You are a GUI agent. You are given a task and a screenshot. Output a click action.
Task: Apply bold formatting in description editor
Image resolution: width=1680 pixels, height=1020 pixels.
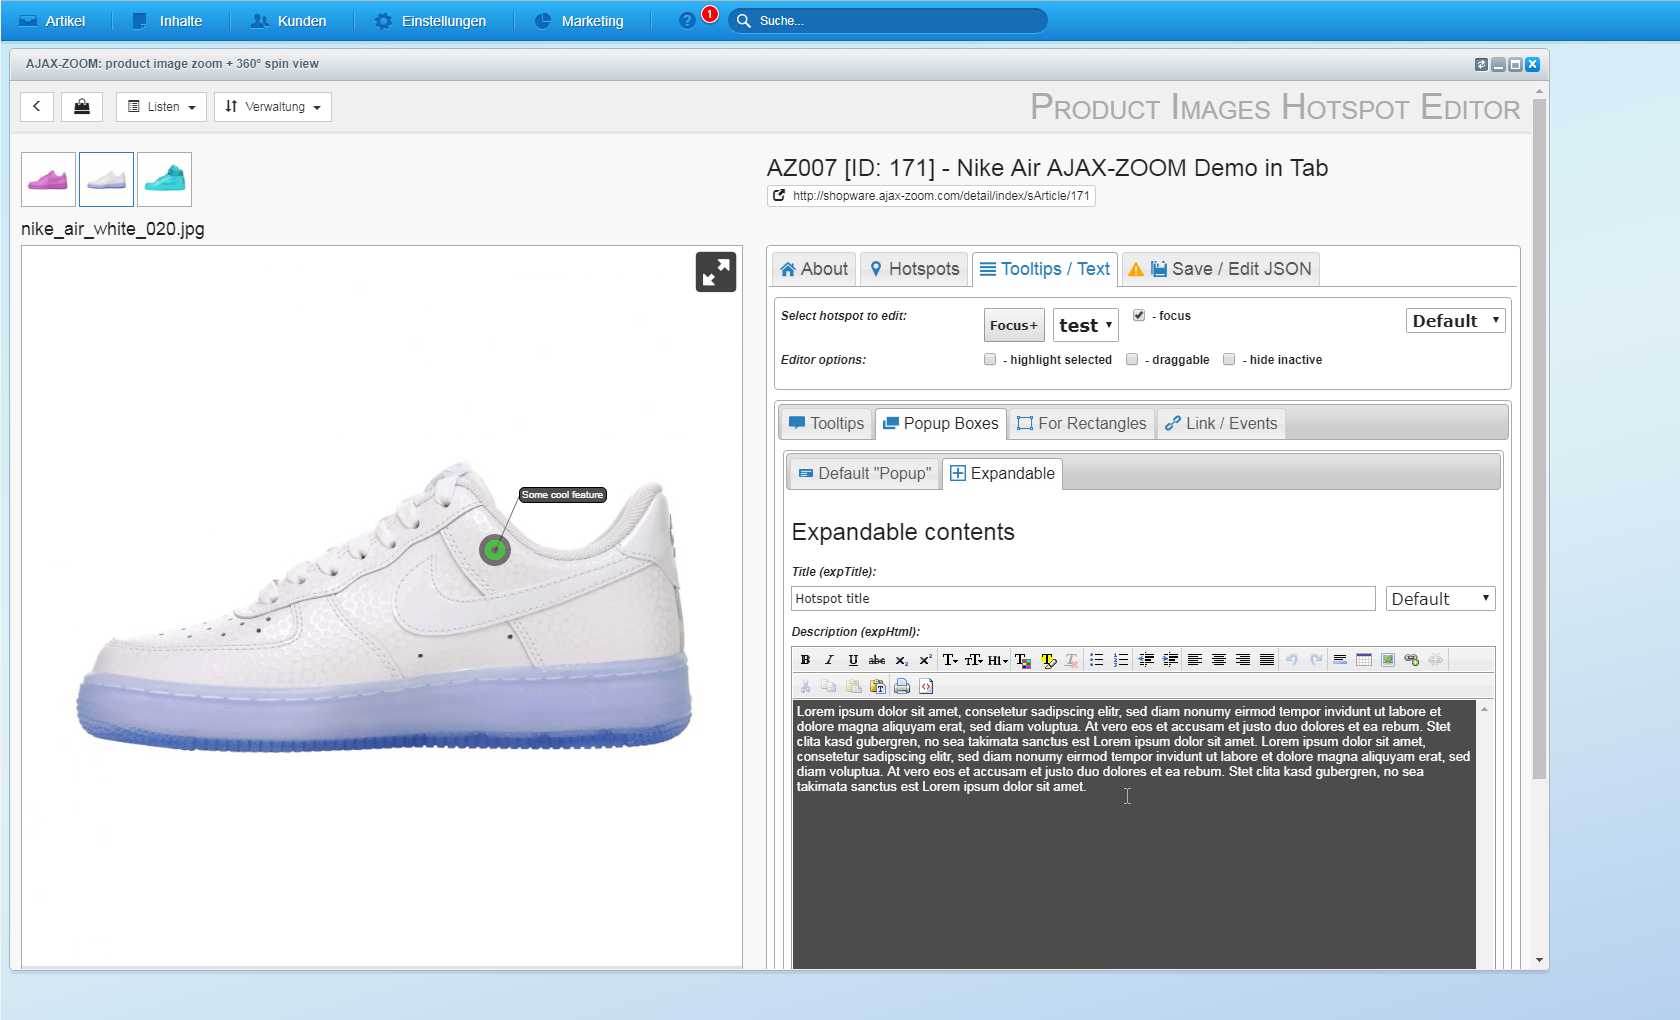[x=805, y=660]
